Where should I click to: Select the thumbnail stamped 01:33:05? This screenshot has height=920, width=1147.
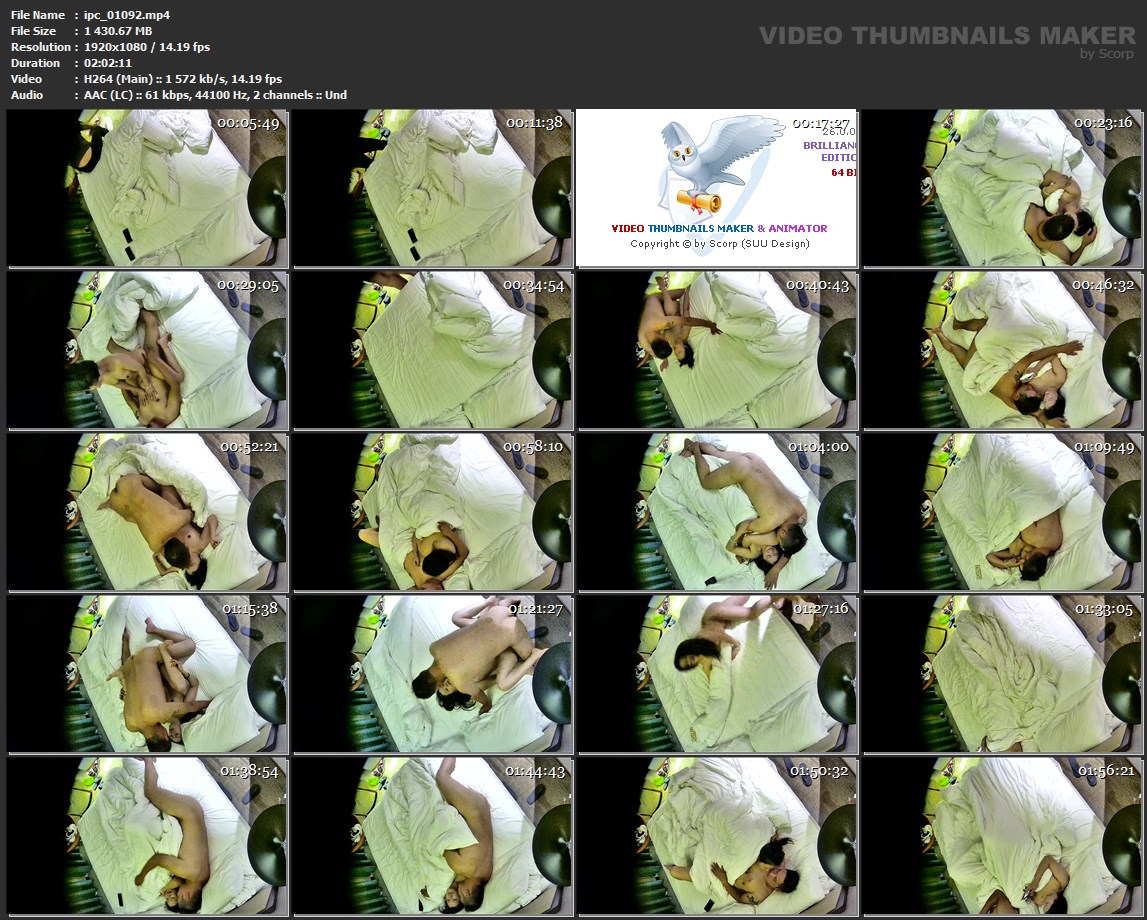(1003, 675)
